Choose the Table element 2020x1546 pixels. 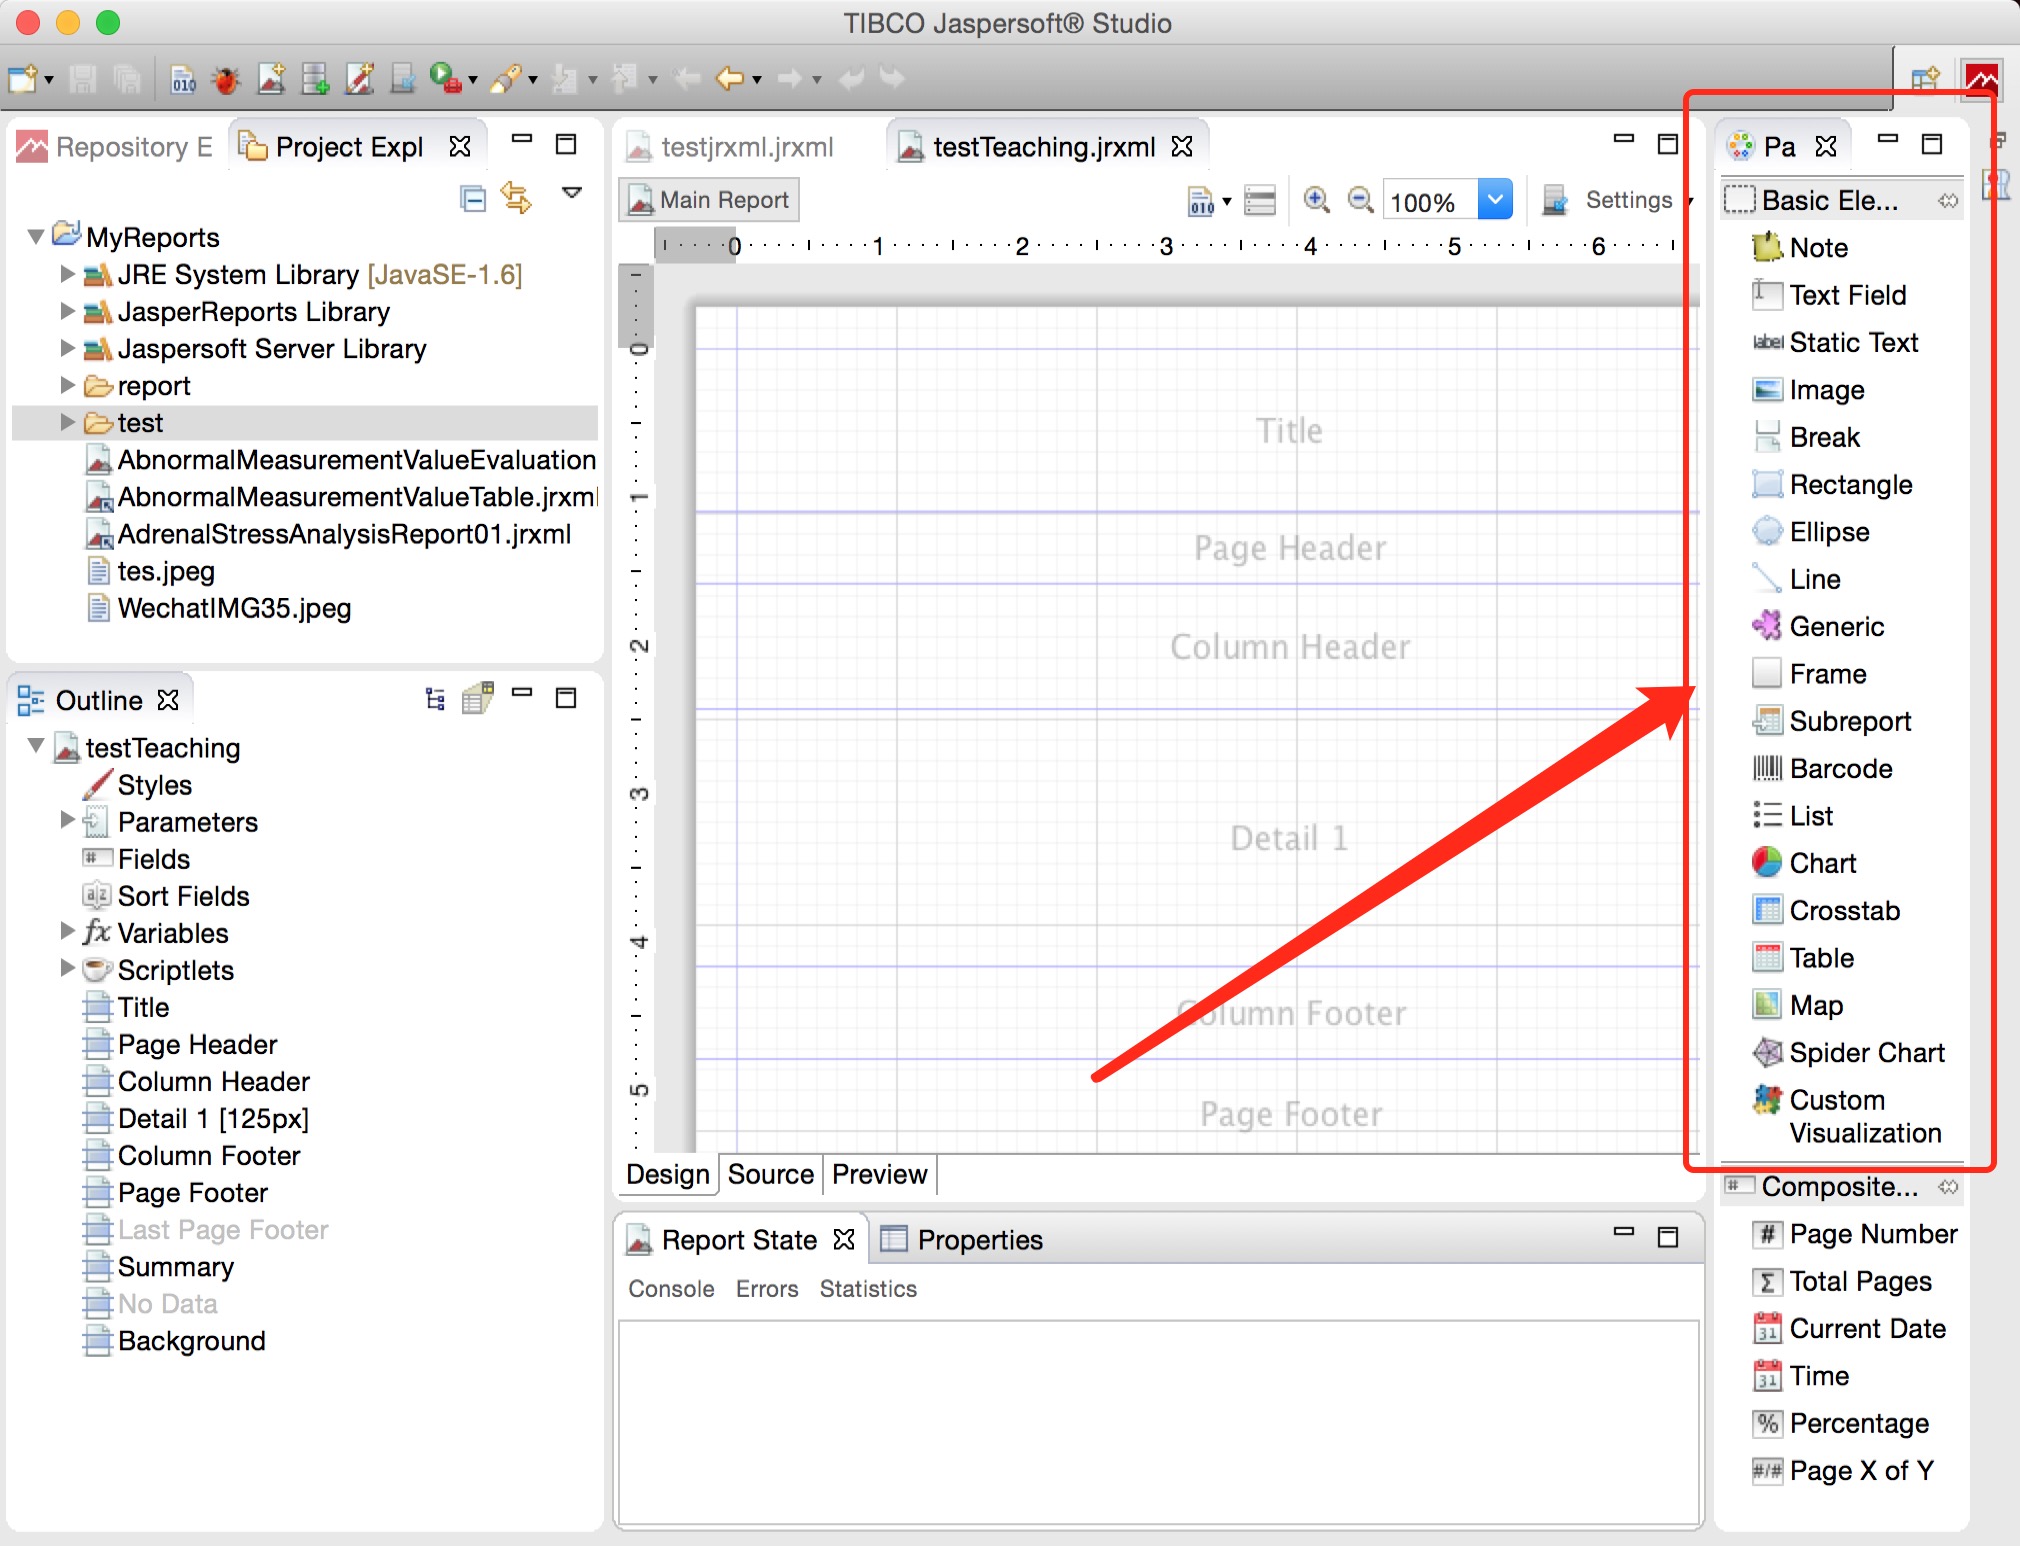tap(1803, 958)
